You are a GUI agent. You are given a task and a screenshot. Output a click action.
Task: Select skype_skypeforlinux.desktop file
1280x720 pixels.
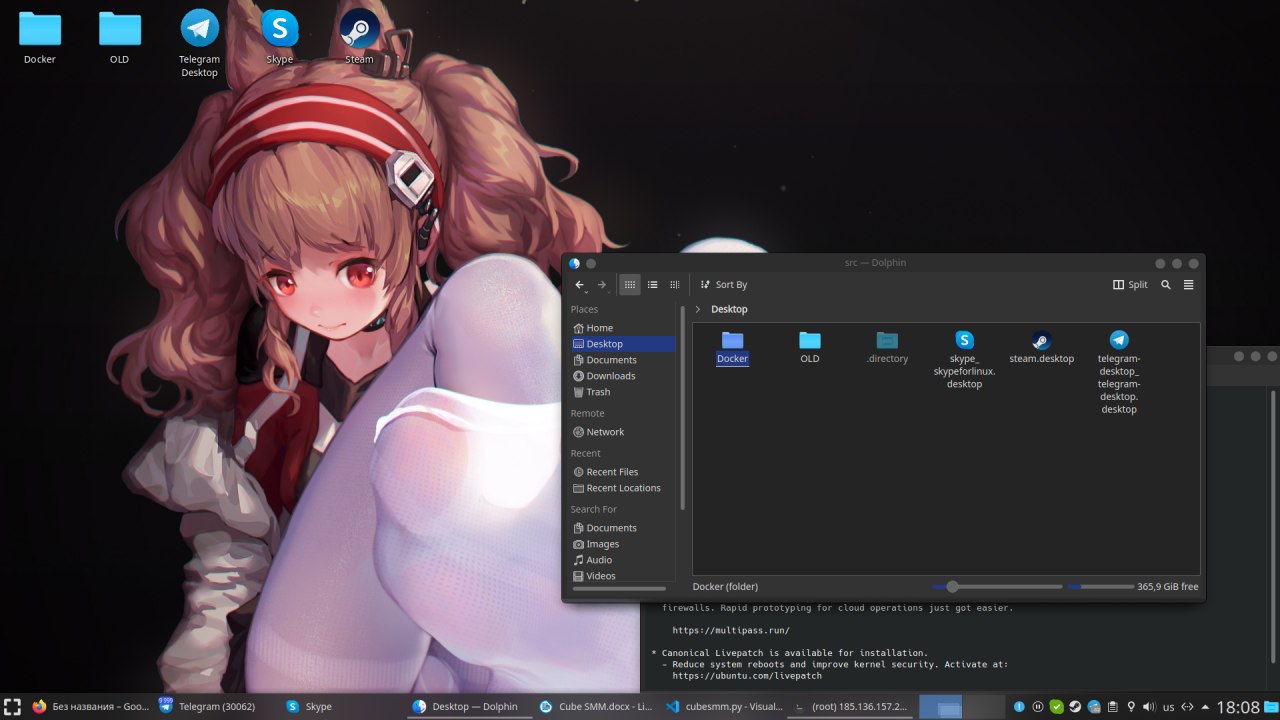pos(964,359)
